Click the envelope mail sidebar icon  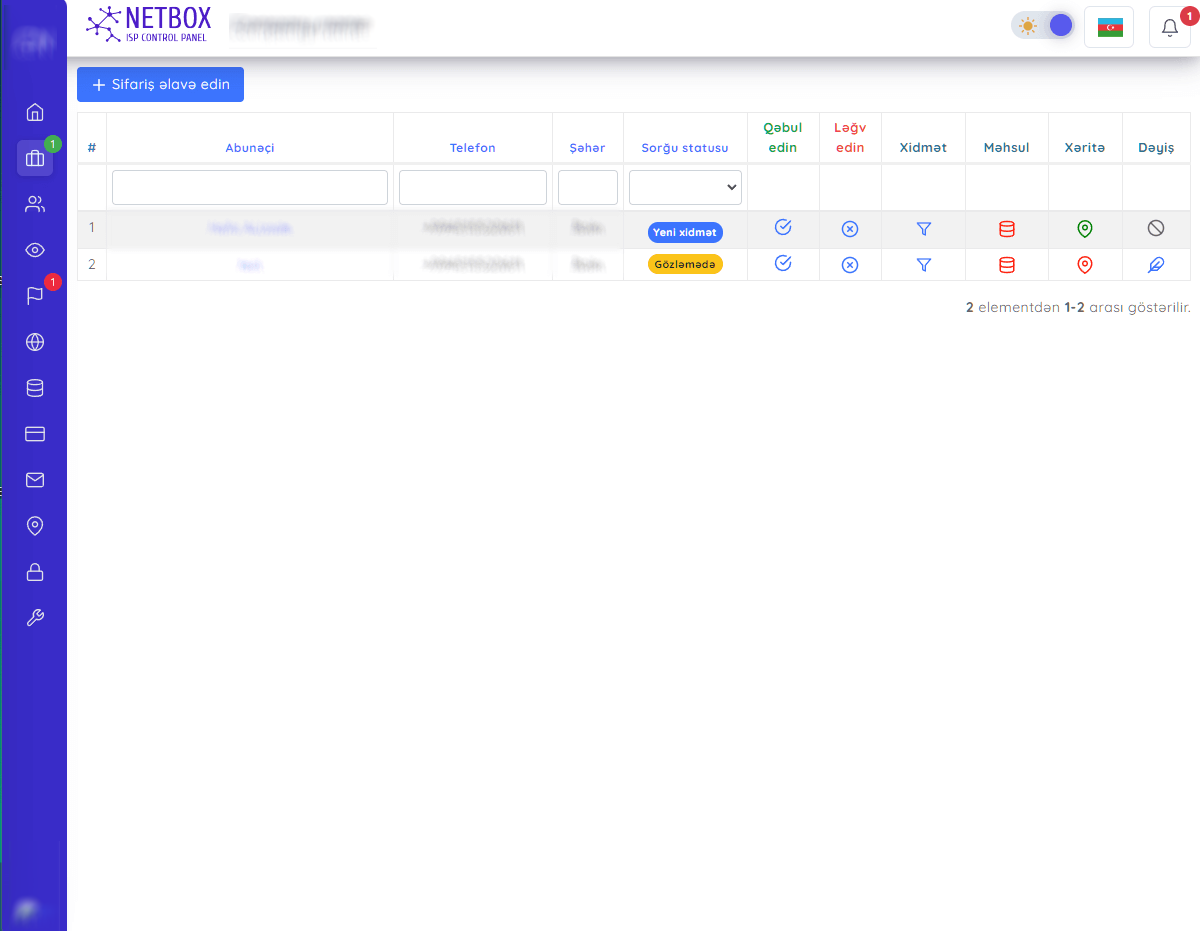pos(35,480)
